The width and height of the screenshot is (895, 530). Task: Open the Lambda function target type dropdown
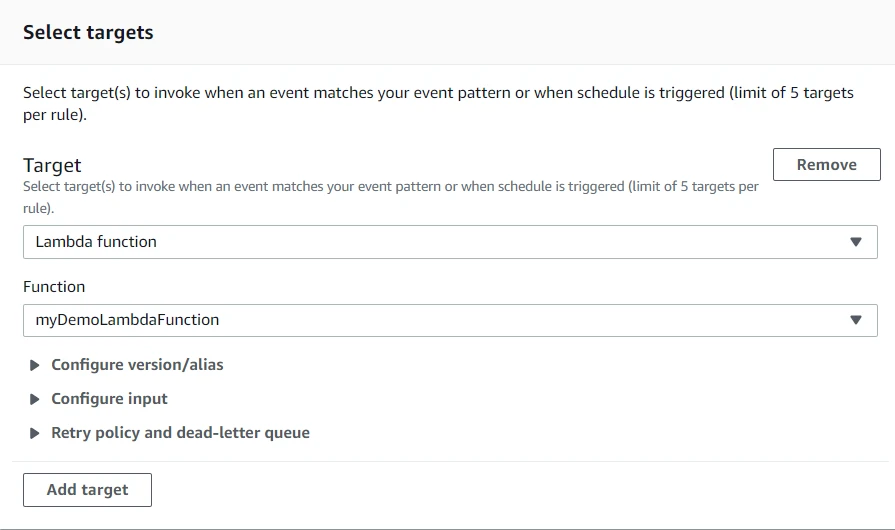450,242
